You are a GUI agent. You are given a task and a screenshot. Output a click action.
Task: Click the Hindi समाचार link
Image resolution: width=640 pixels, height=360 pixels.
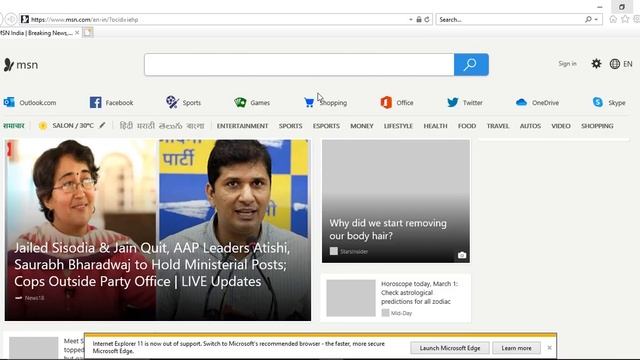(x=13, y=126)
